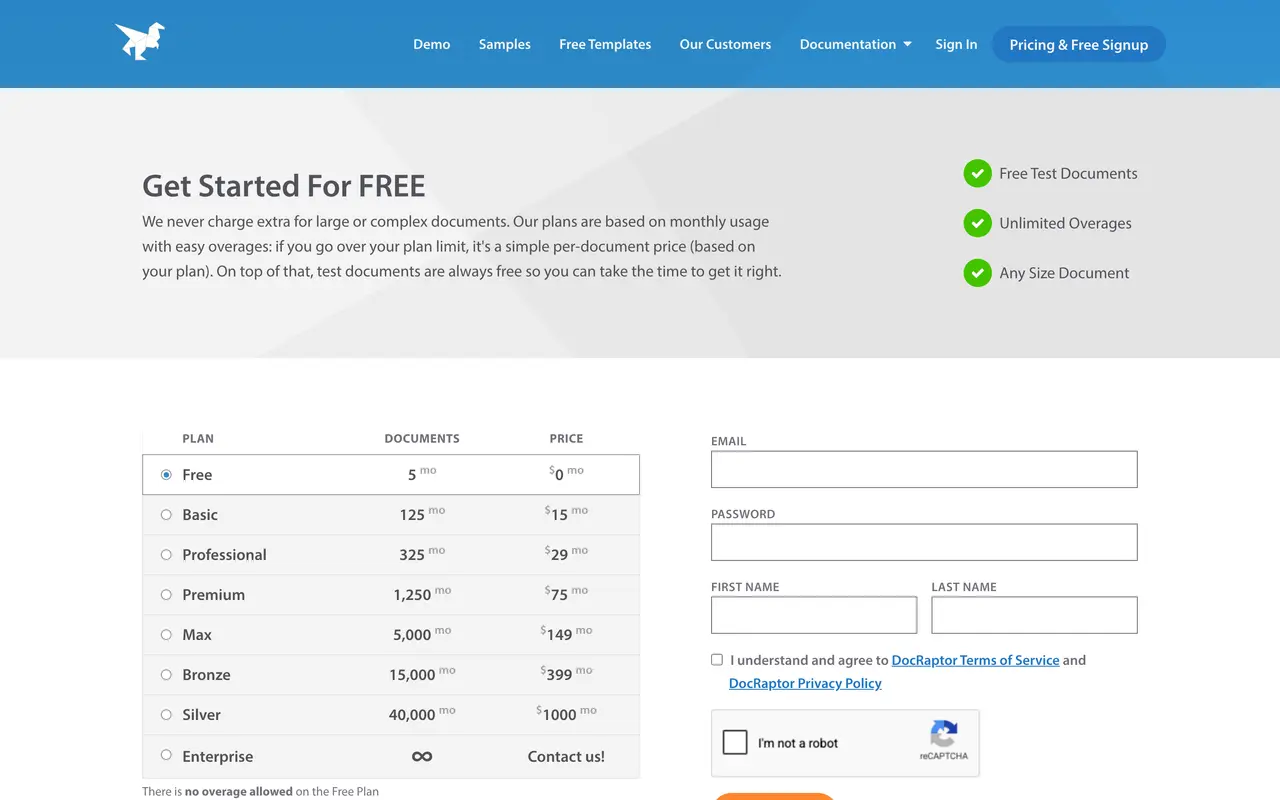Screen dimensions: 1280x800
Task: Click the $399 Bronze plan price
Action: tap(566, 673)
